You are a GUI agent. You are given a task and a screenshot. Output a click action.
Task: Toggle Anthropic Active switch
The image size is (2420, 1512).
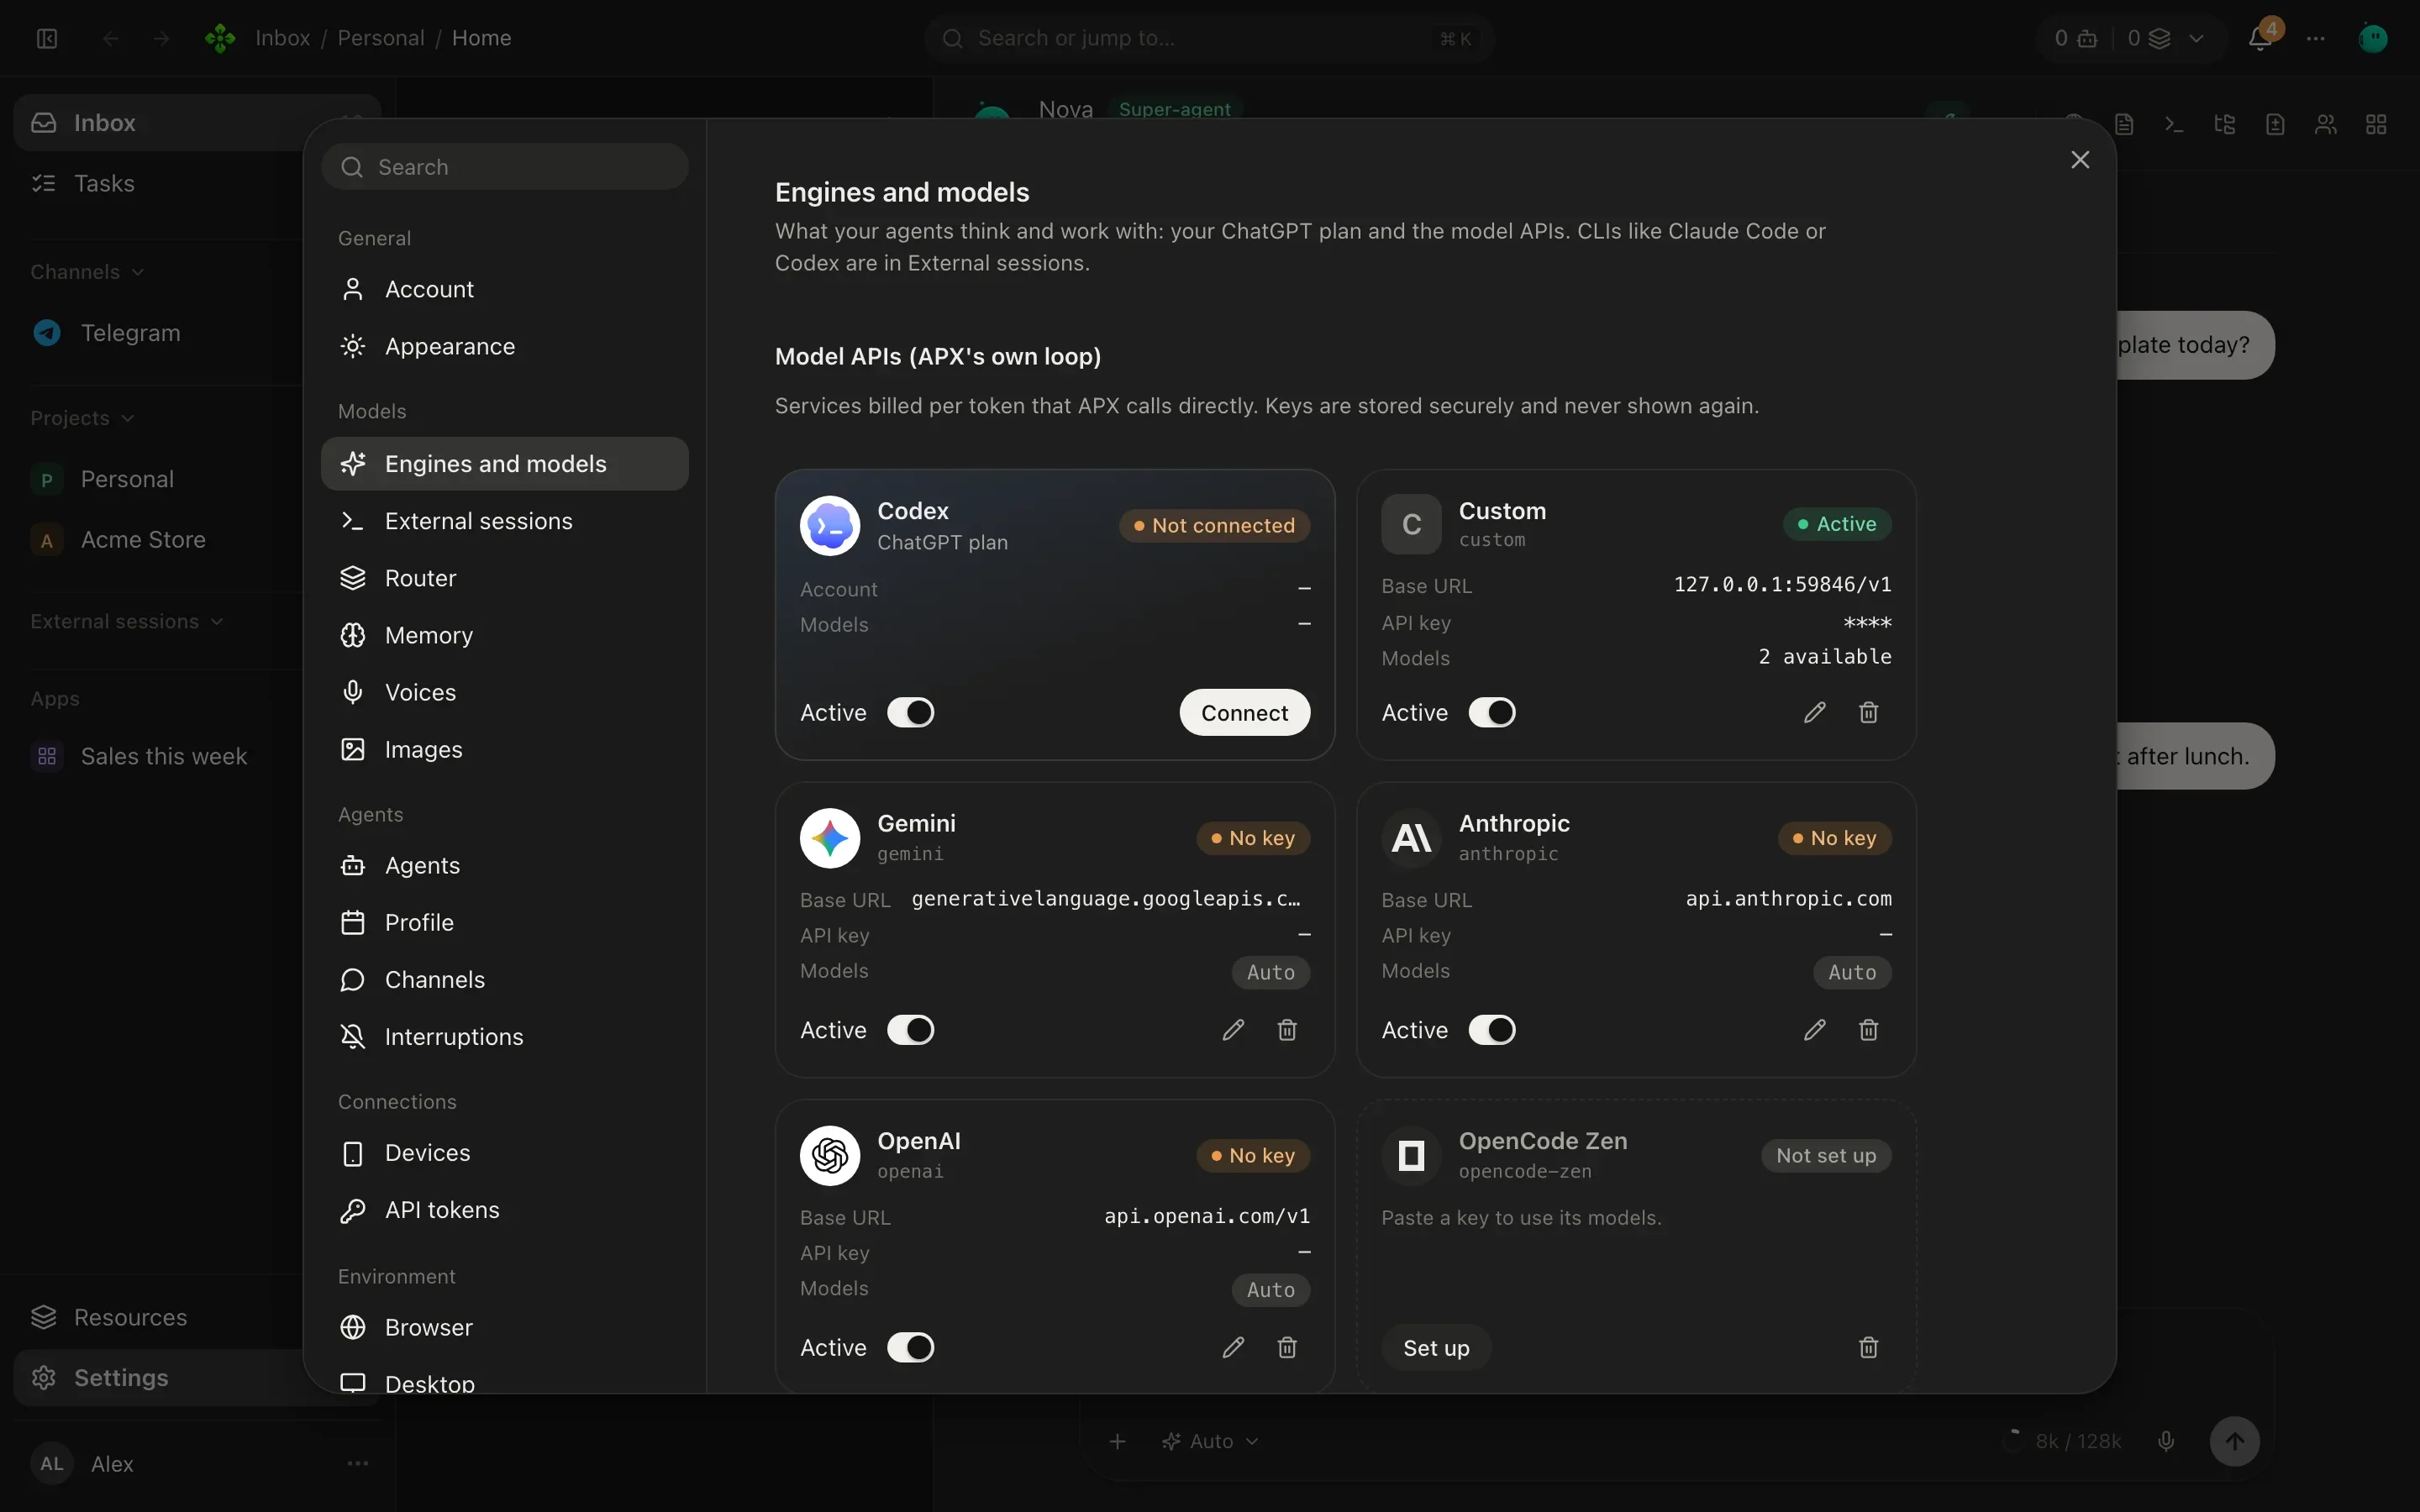1492,1029
